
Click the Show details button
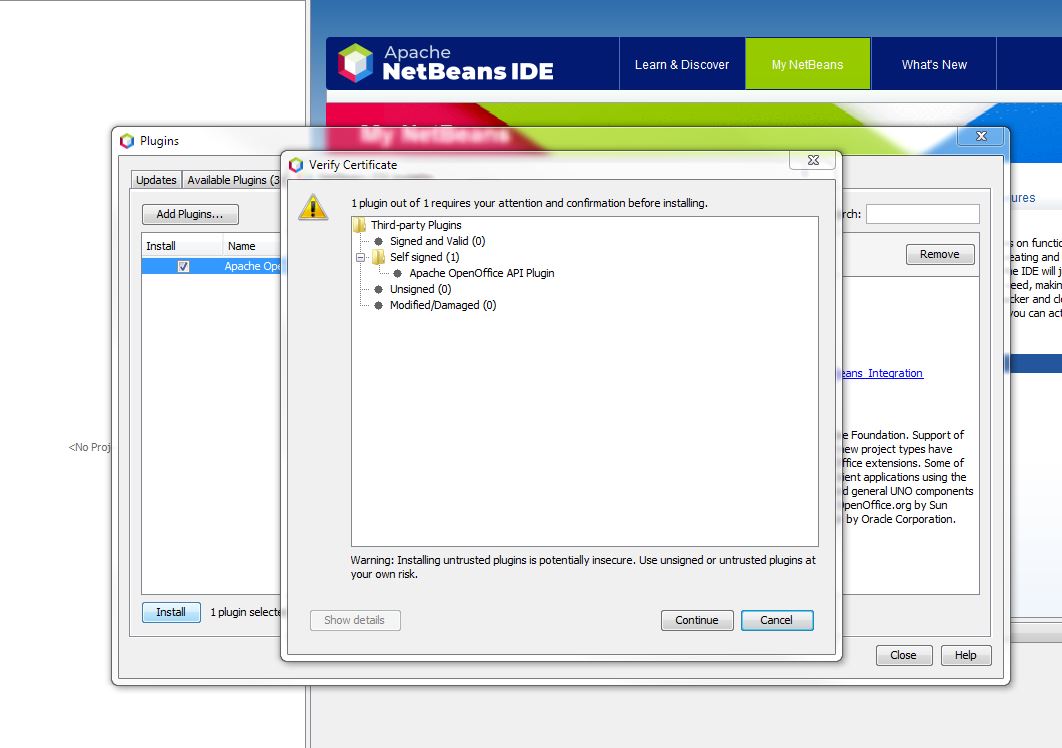pyautogui.click(x=355, y=620)
